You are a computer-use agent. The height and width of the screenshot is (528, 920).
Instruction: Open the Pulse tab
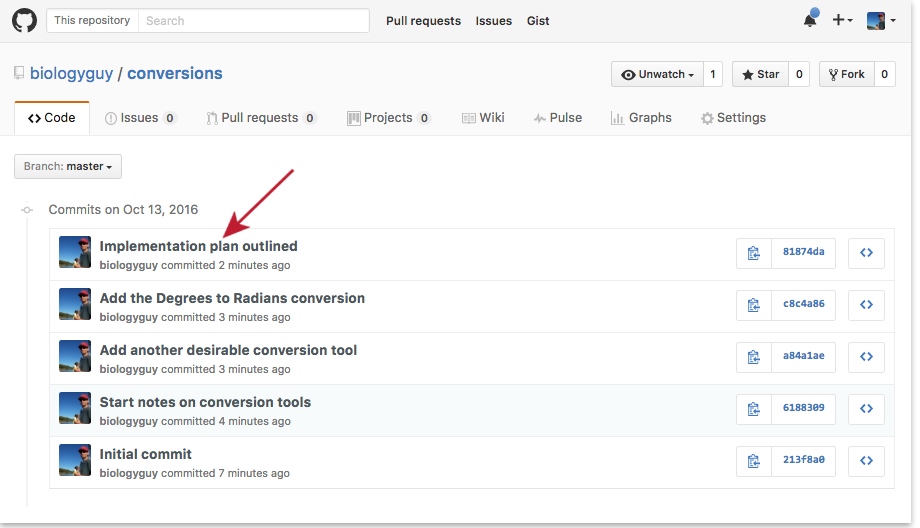[558, 118]
